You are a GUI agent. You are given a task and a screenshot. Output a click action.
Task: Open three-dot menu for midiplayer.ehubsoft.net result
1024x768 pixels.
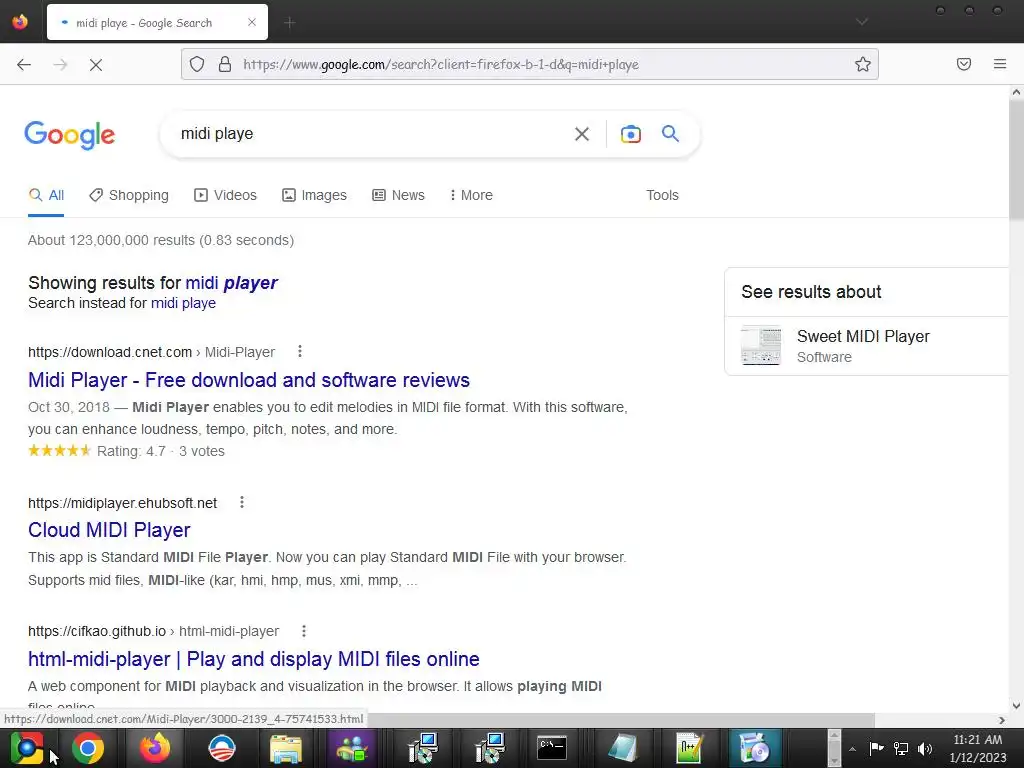(x=242, y=502)
